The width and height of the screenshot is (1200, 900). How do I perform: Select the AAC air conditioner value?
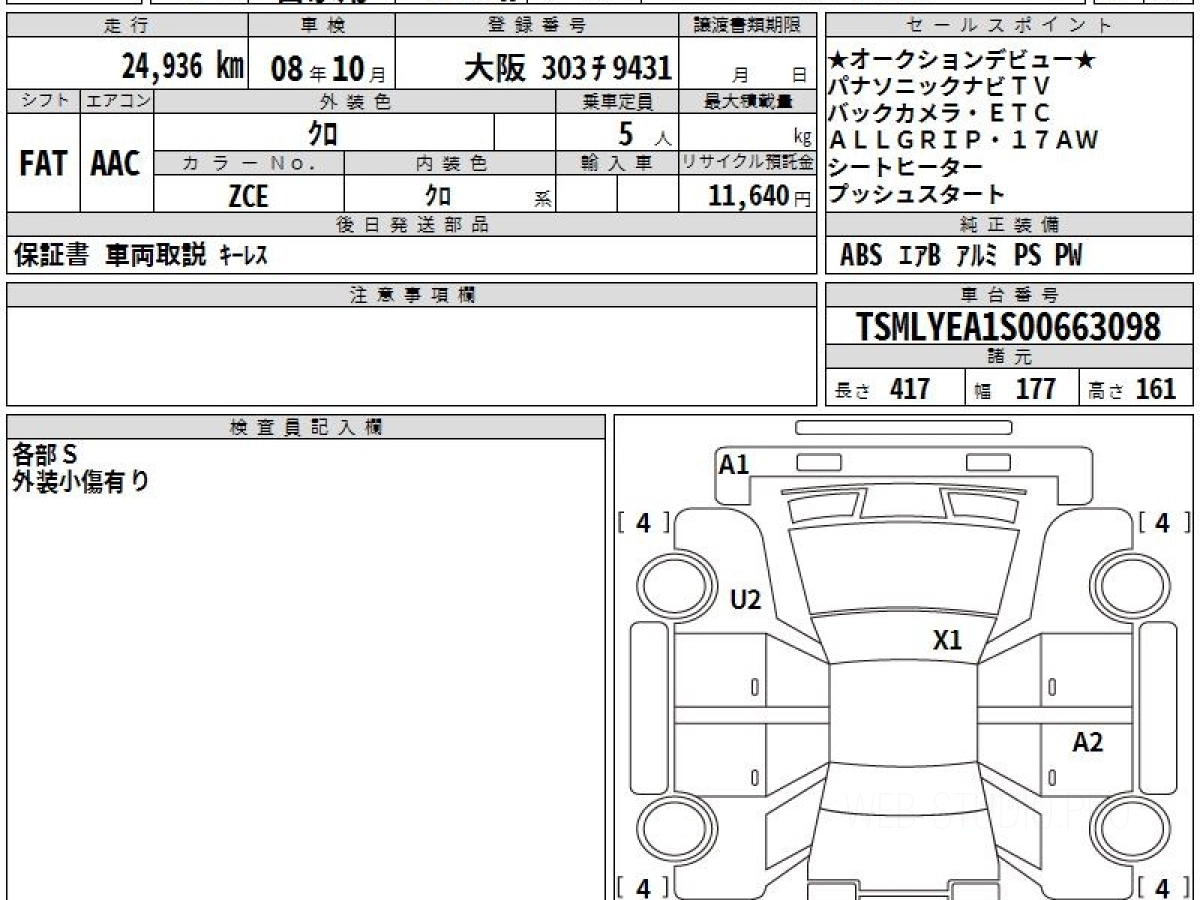tap(116, 163)
